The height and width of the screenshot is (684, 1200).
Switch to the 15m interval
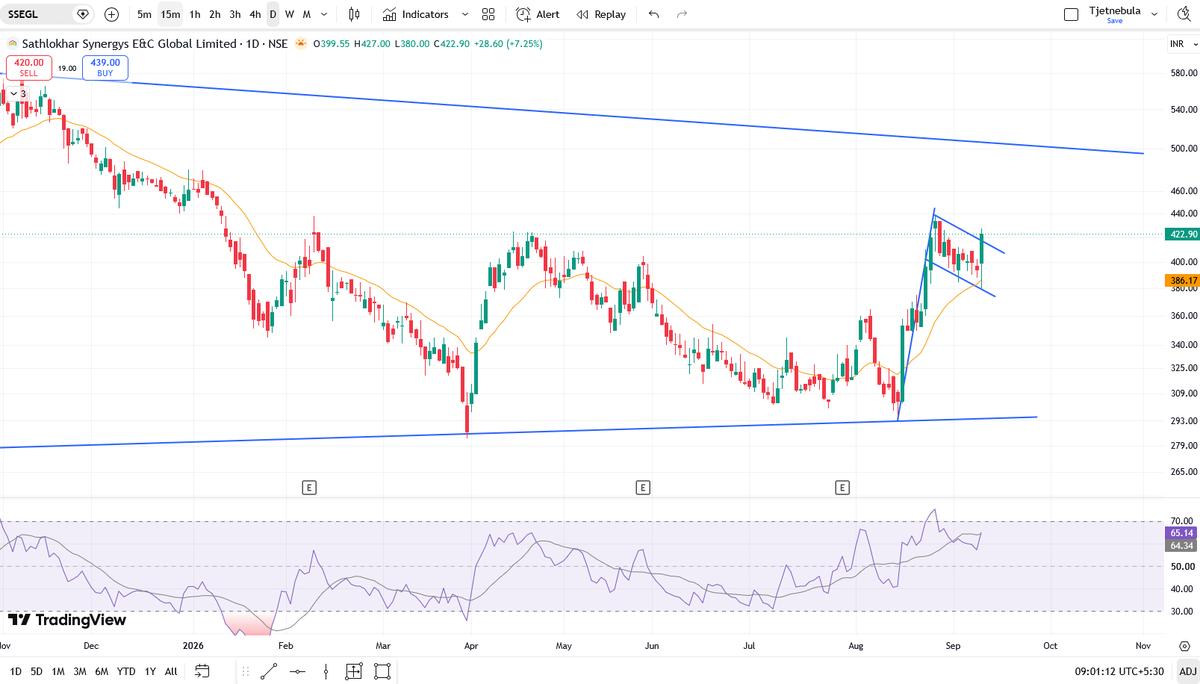click(171, 14)
